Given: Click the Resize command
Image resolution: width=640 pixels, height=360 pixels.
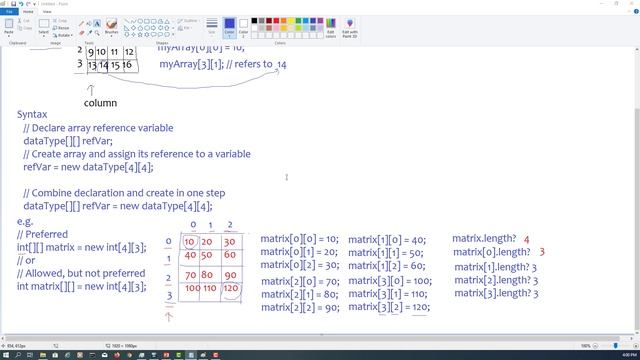Looking at the screenshot, I should (61, 28).
